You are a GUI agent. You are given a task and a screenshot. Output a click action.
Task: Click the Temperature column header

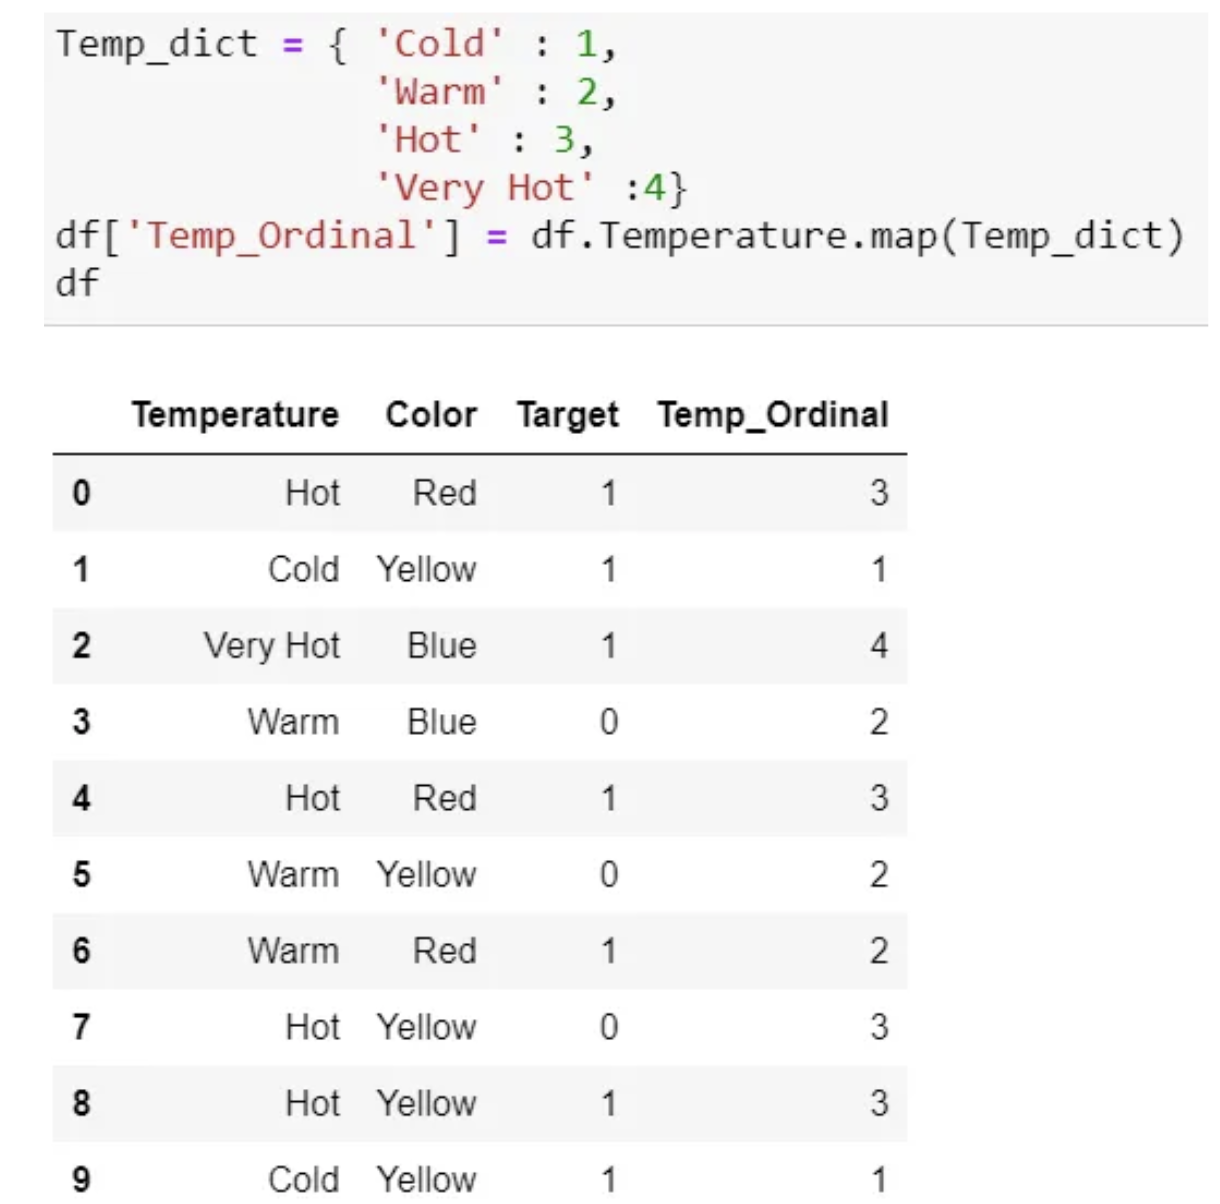pos(235,415)
